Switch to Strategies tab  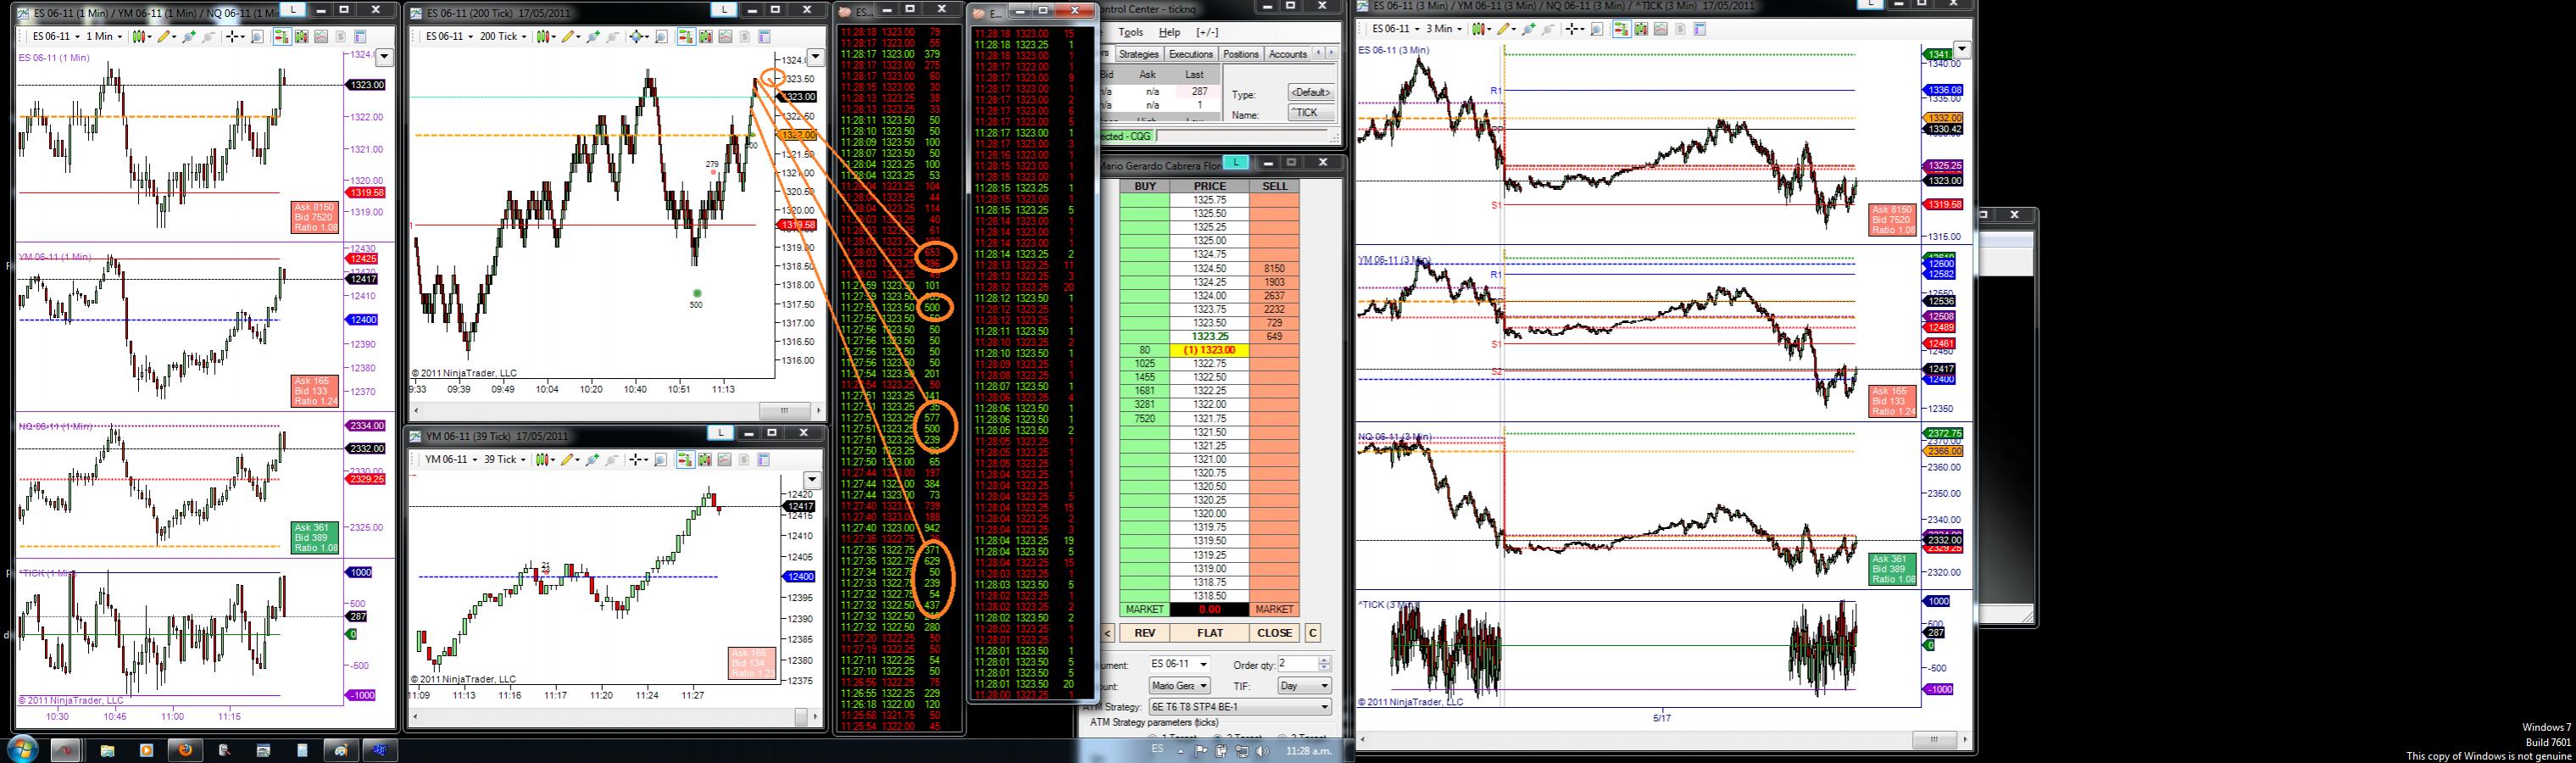(x=1139, y=54)
